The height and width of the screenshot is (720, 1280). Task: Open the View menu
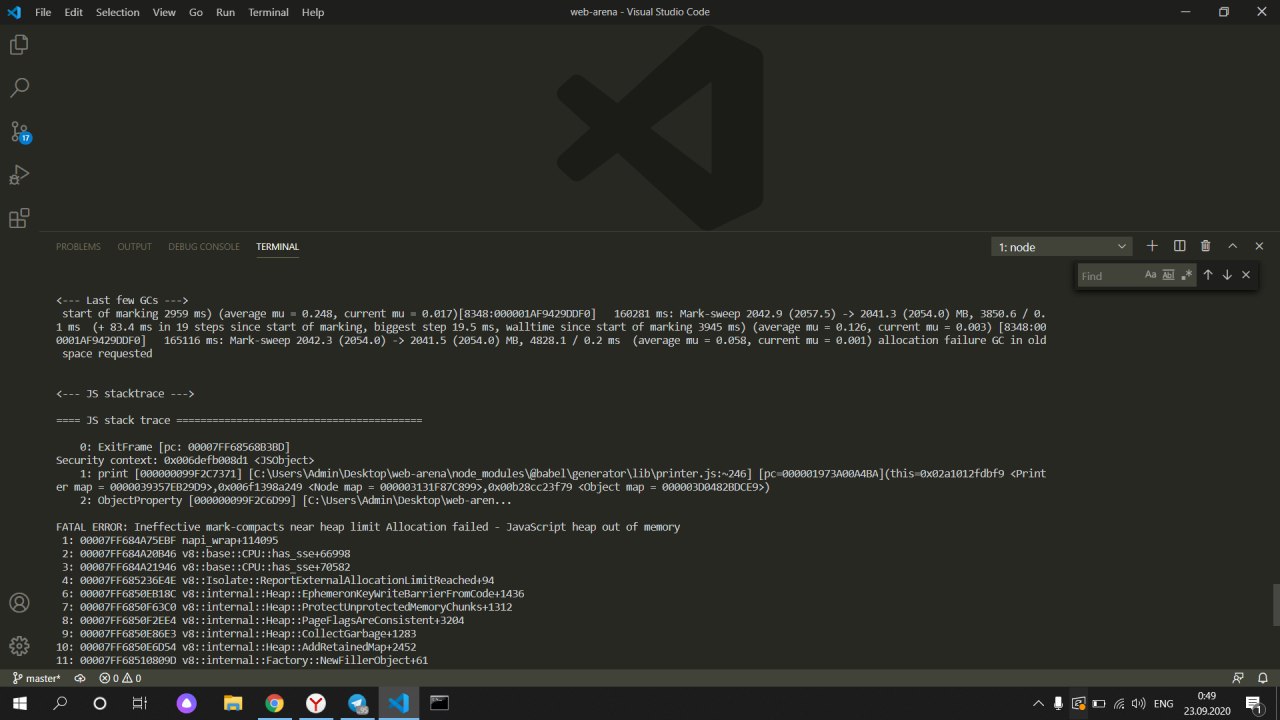click(x=165, y=12)
